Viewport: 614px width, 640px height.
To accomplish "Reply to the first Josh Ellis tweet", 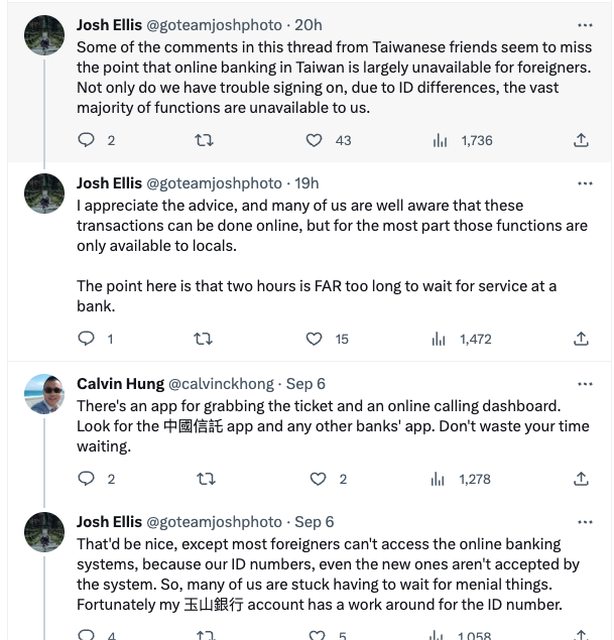I will click(x=86, y=141).
